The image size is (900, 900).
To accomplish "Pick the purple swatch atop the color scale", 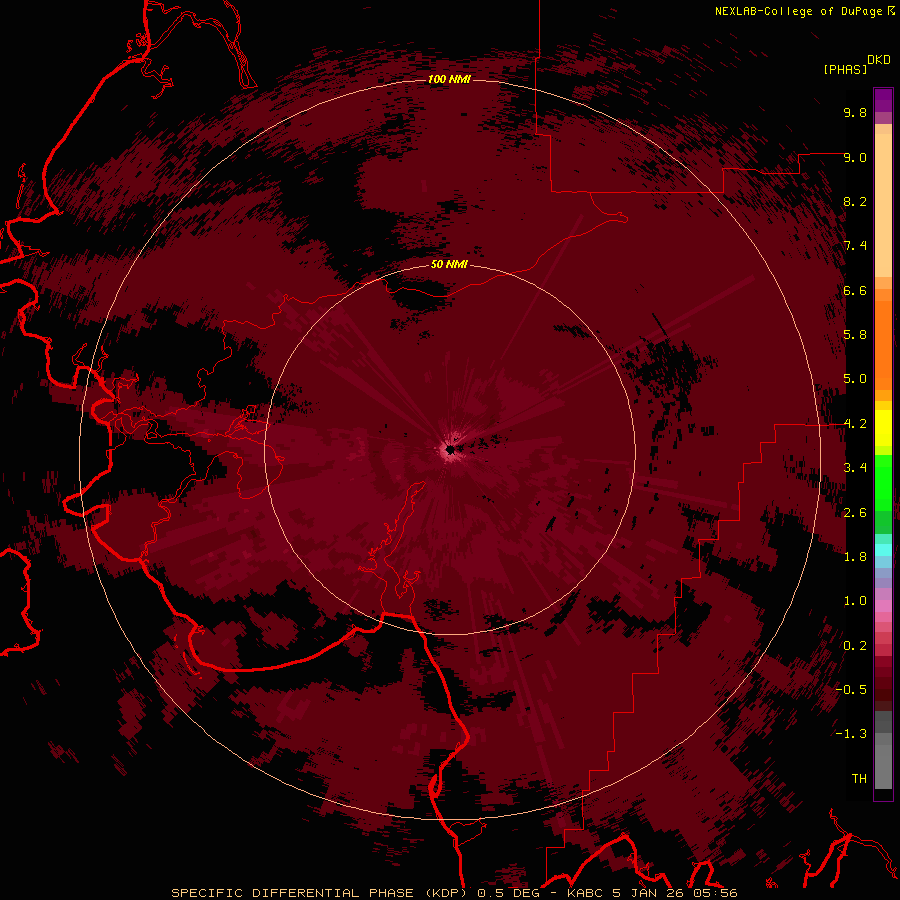I will (x=883, y=100).
